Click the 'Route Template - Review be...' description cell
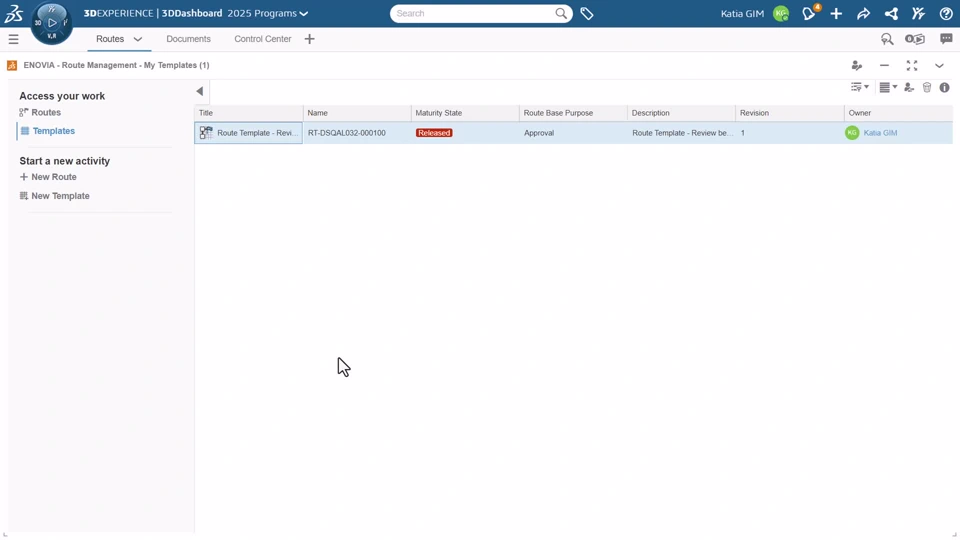The width and height of the screenshot is (960, 540). [x=681, y=133]
